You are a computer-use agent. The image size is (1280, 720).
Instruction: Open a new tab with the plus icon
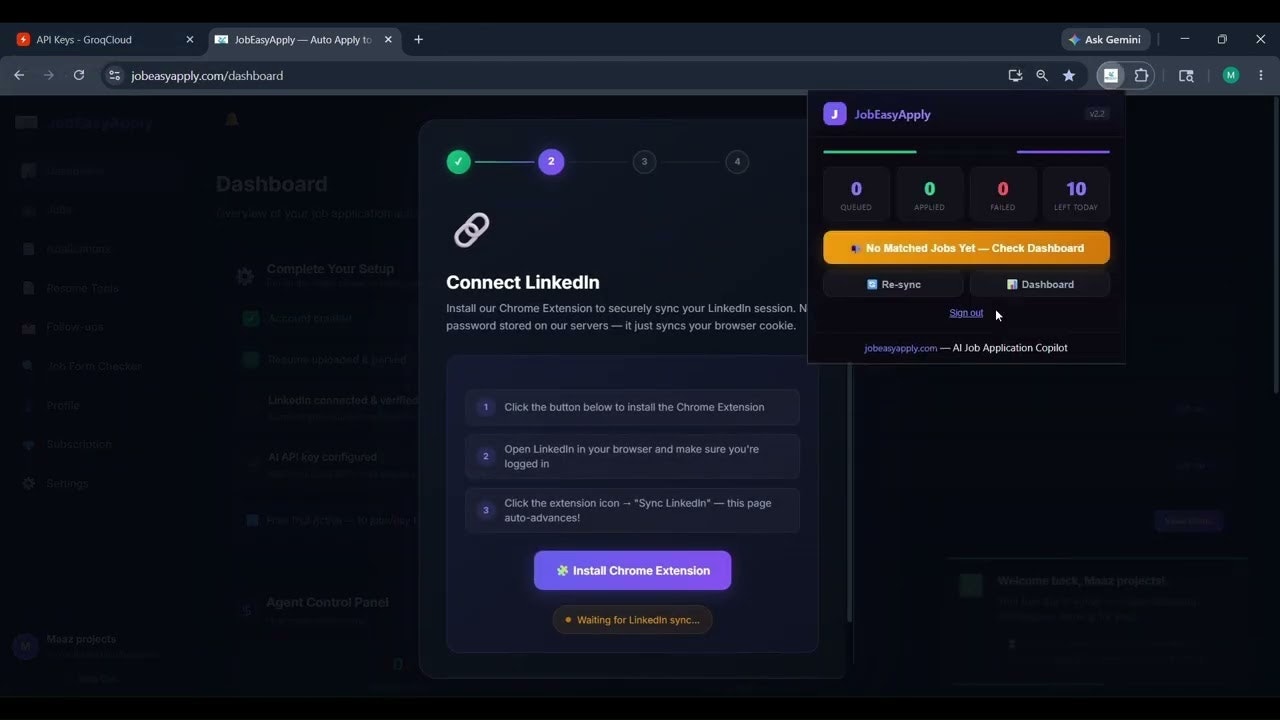click(418, 40)
